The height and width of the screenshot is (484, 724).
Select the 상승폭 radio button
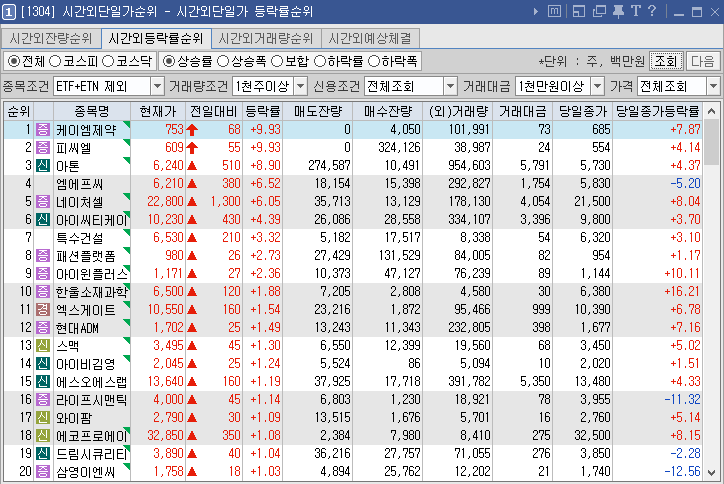(223, 61)
